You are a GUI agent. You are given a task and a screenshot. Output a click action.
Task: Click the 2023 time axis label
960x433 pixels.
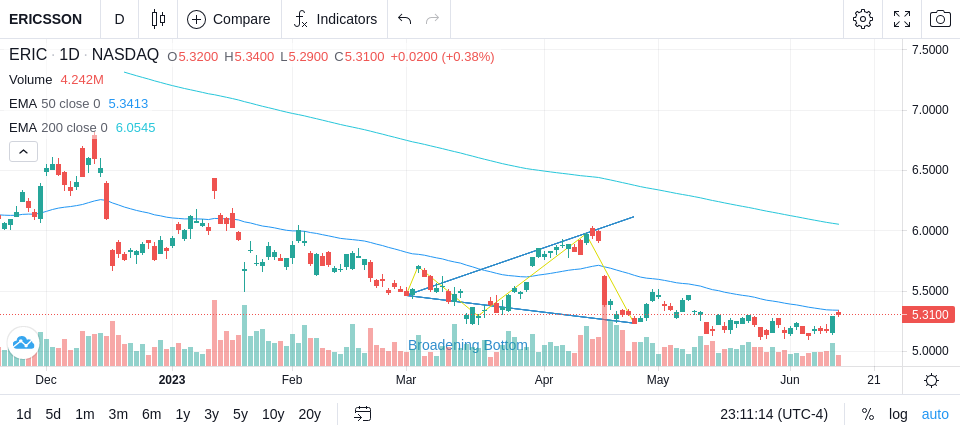tap(171, 380)
